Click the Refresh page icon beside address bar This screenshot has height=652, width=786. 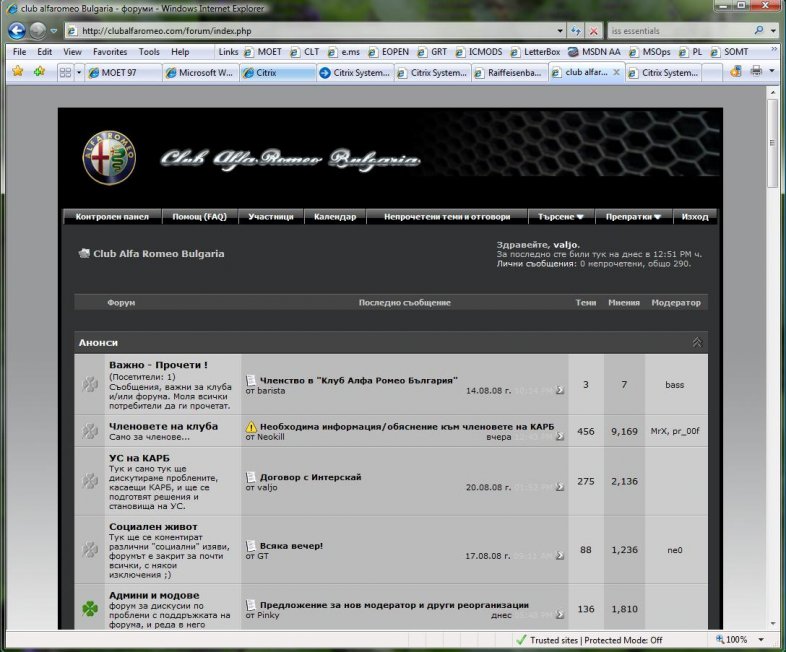[x=576, y=31]
